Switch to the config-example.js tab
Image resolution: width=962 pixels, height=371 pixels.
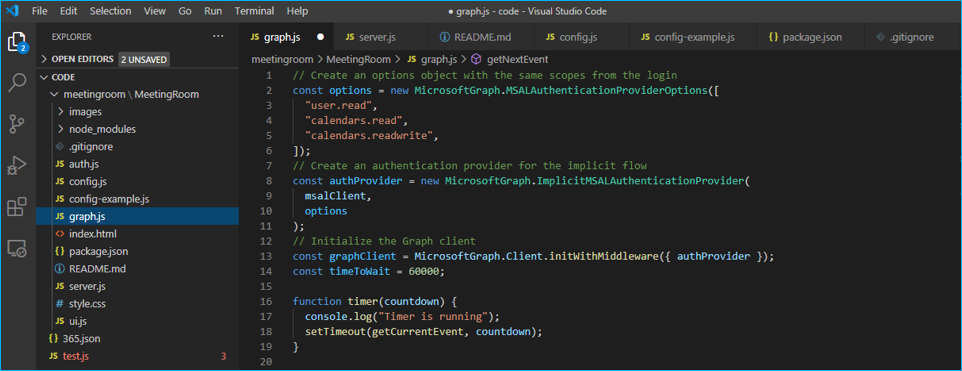click(x=693, y=37)
